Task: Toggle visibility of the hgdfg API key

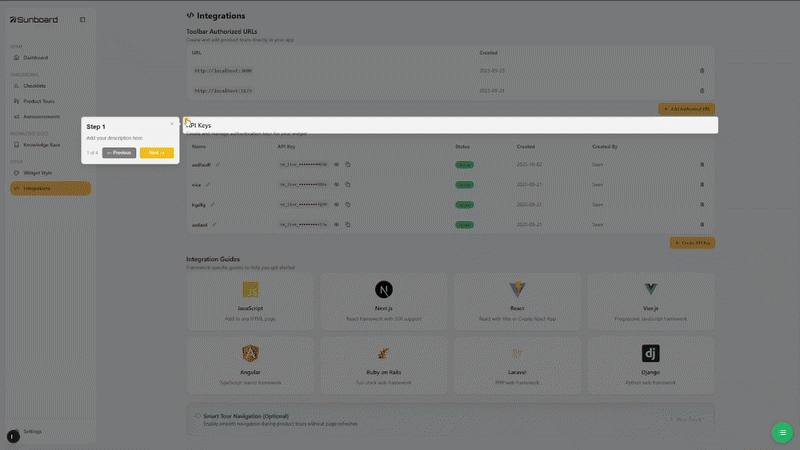Action: [336, 204]
